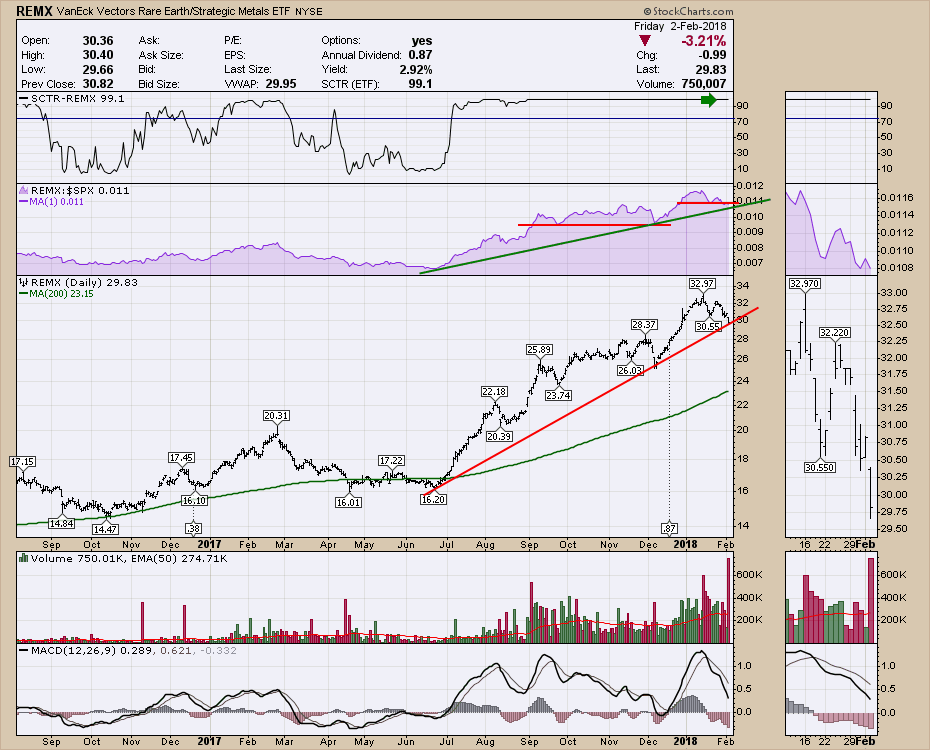Click the red down triangle beside -3.21%
Image resolution: width=930 pixels, height=750 pixels.
point(645,41)
